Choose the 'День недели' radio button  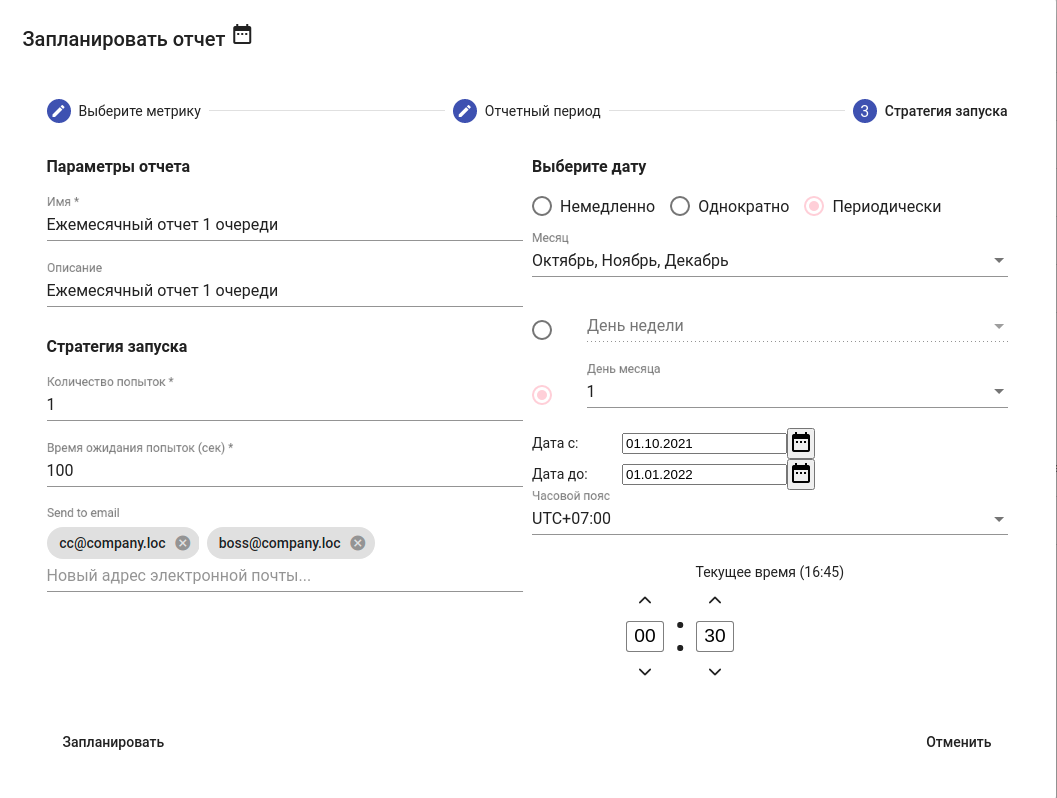(542, 330)
